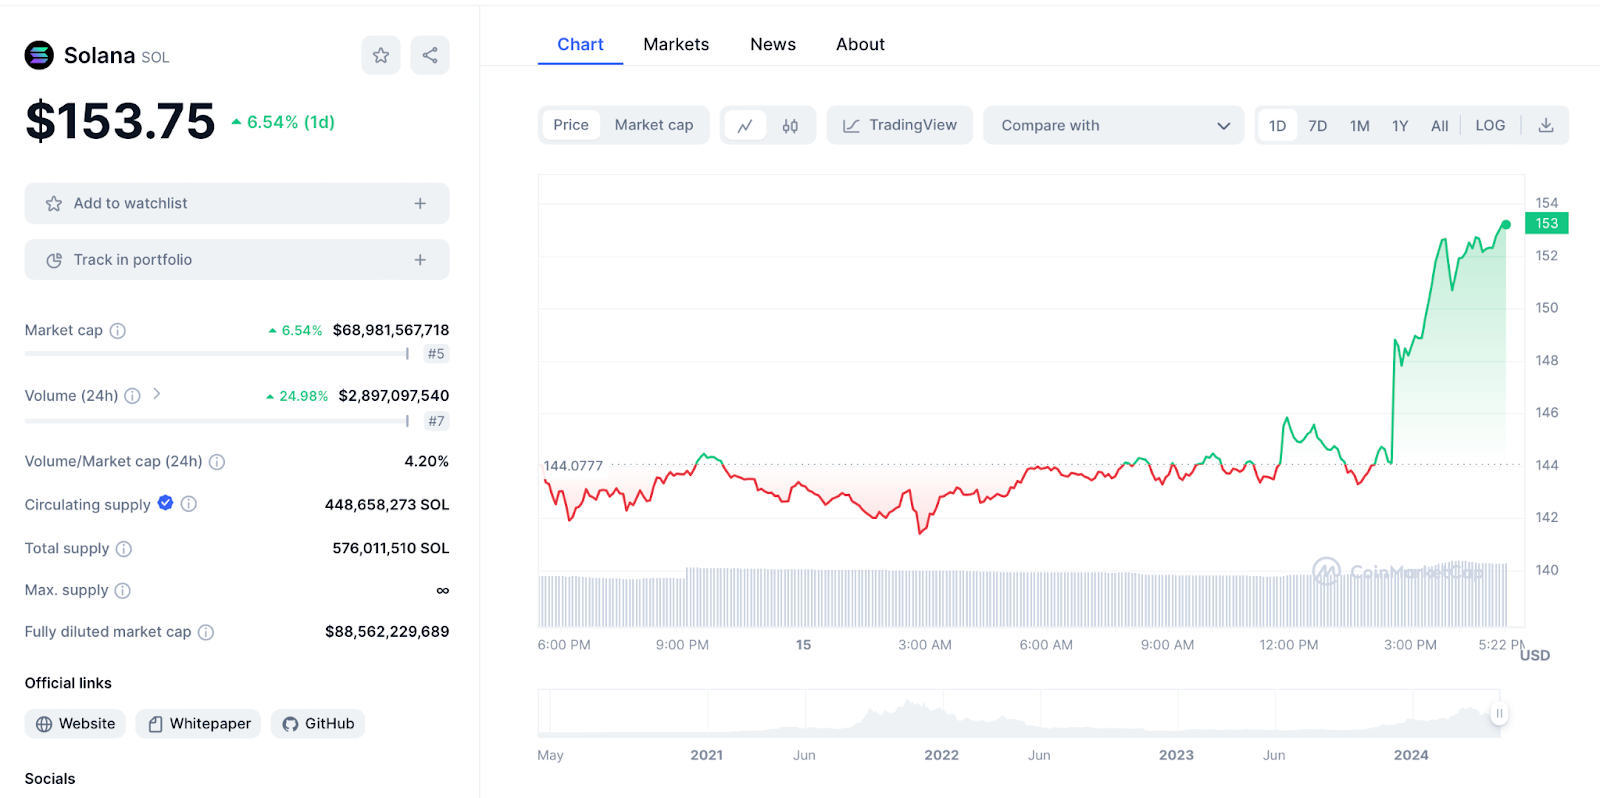Image resolution: width=1600 pixels, height=798 pixels.
Task: Open the Markets tab
Action: (676, 44)
